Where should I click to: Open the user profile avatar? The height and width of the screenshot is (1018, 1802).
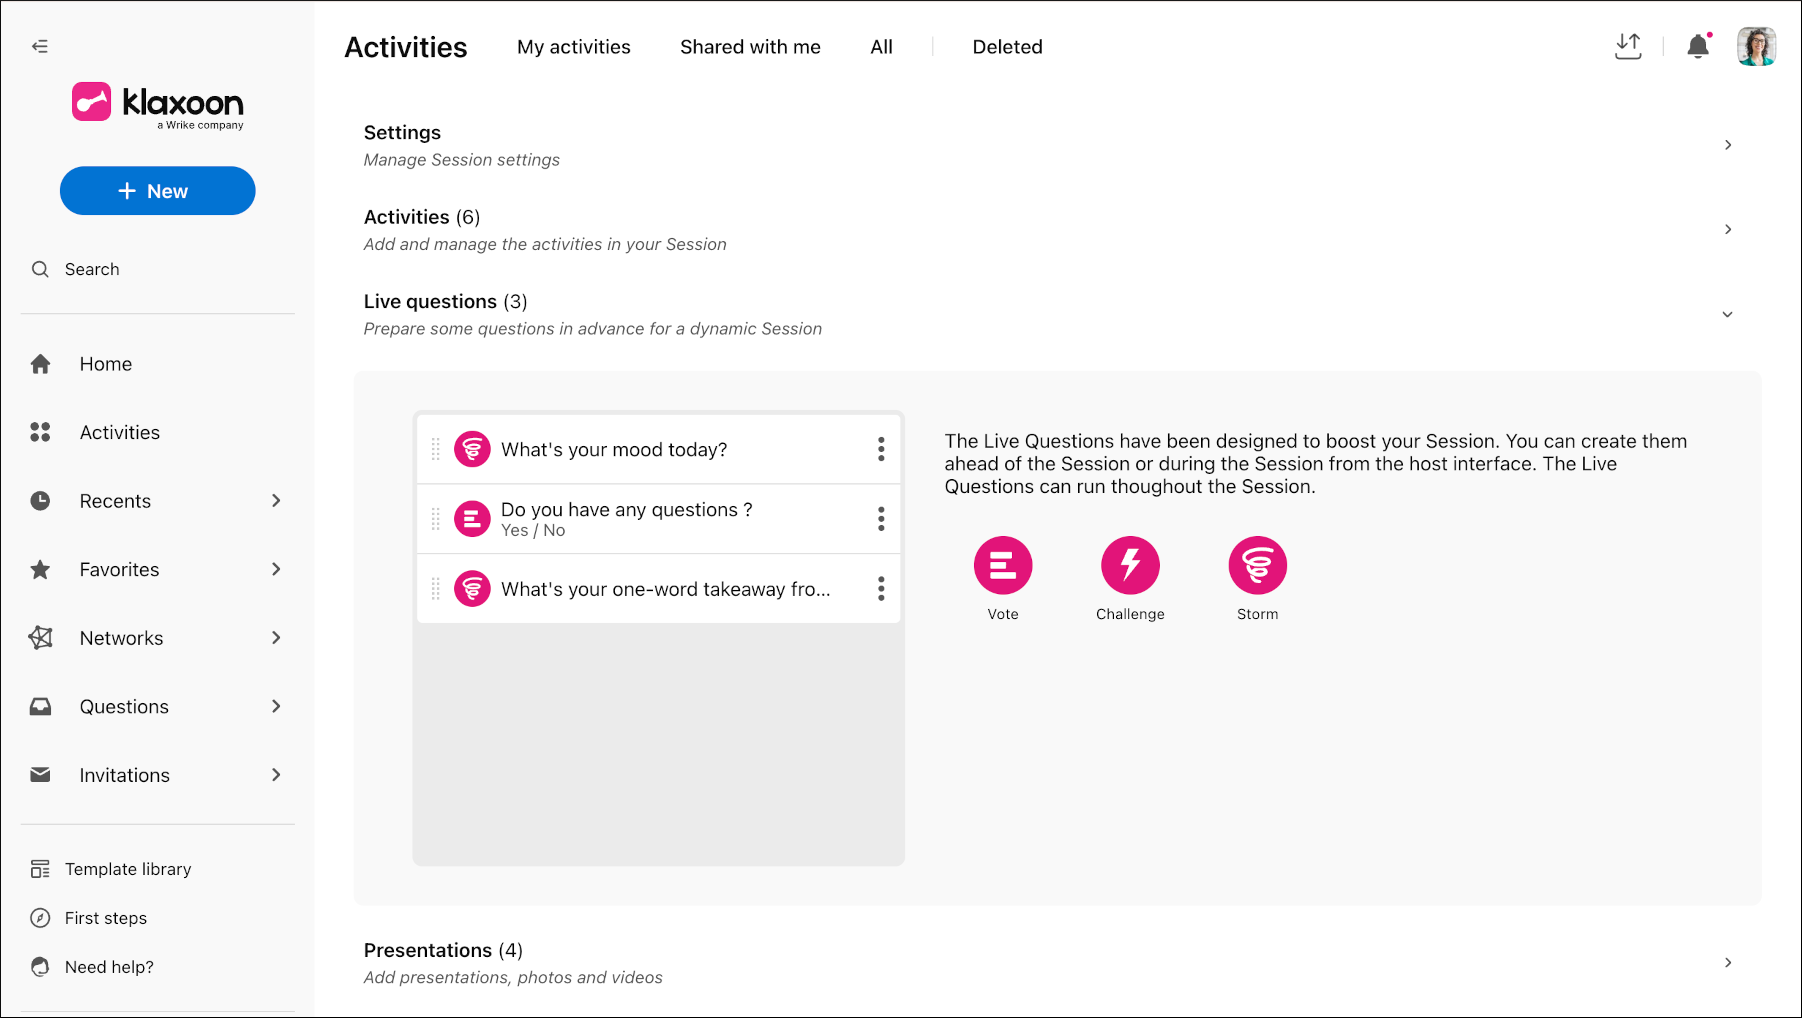pyautogui.click(x=1756, y=46)
